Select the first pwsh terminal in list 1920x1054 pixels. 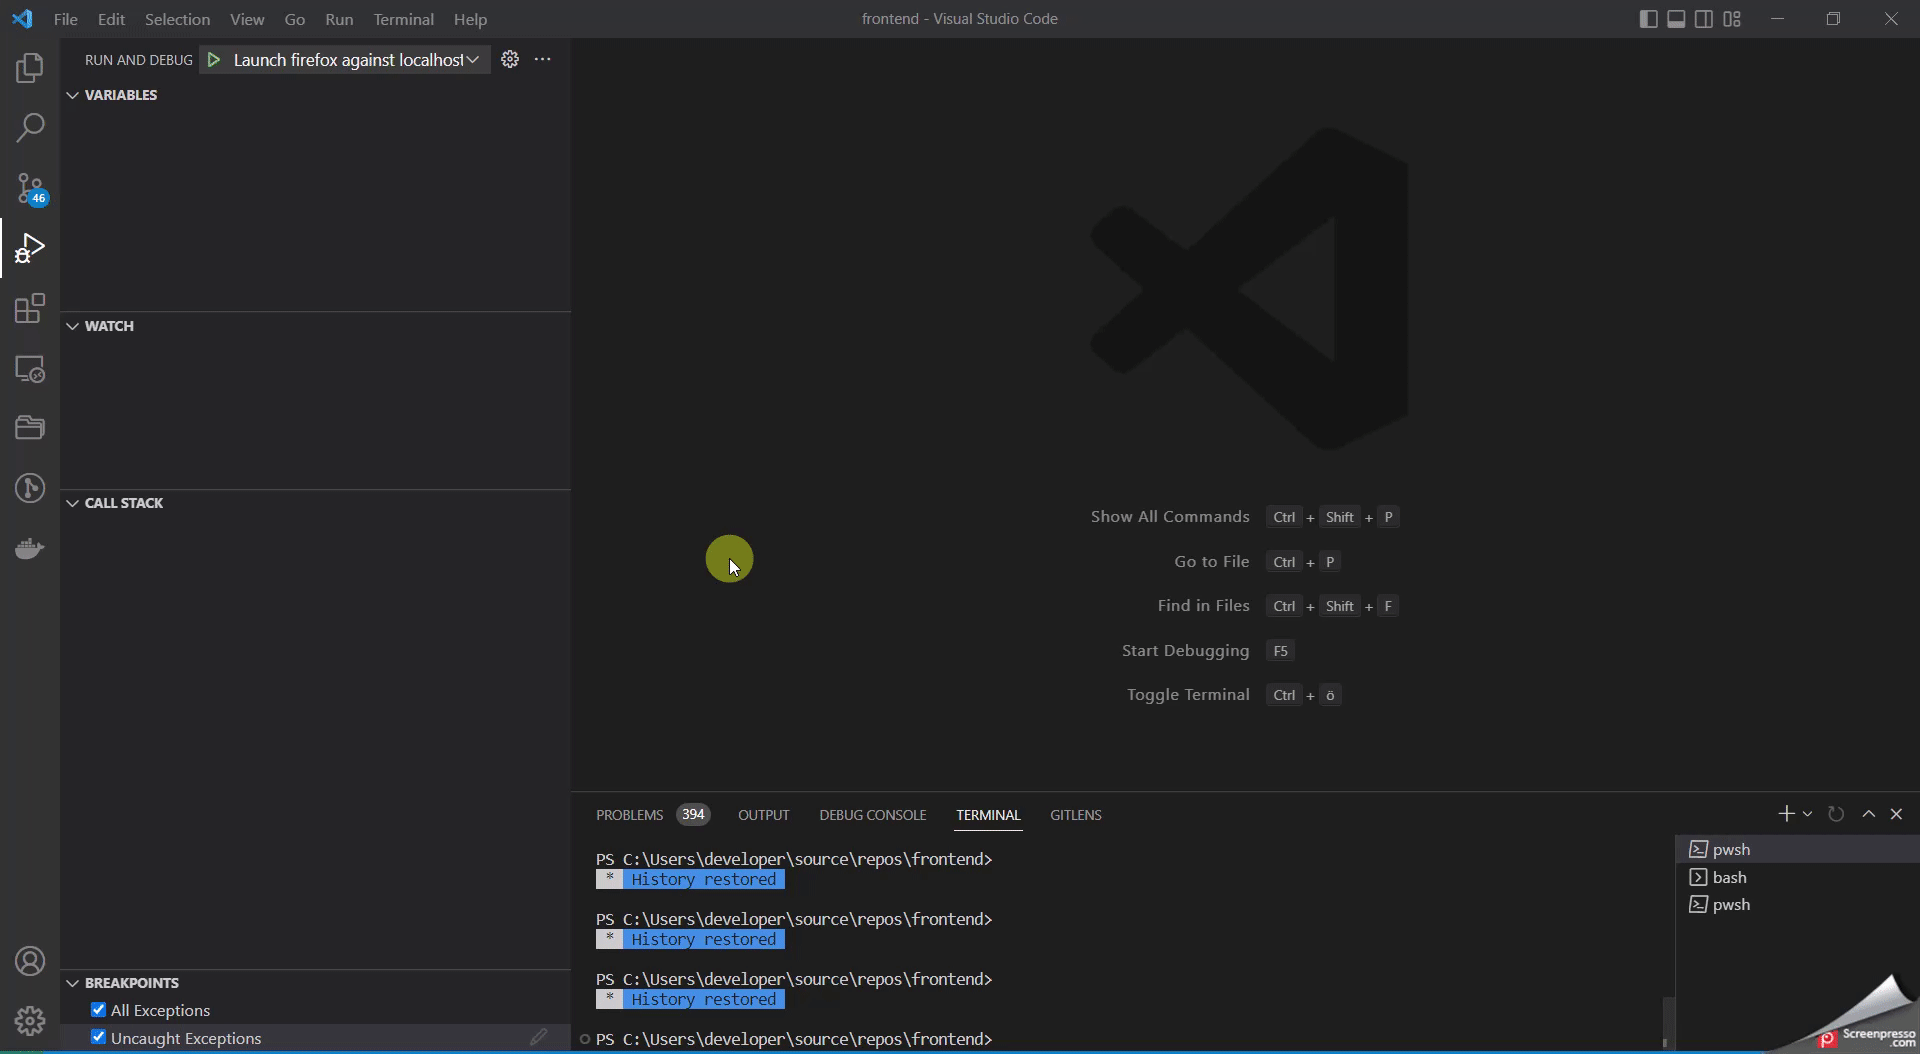click(x=1797, y=849)
